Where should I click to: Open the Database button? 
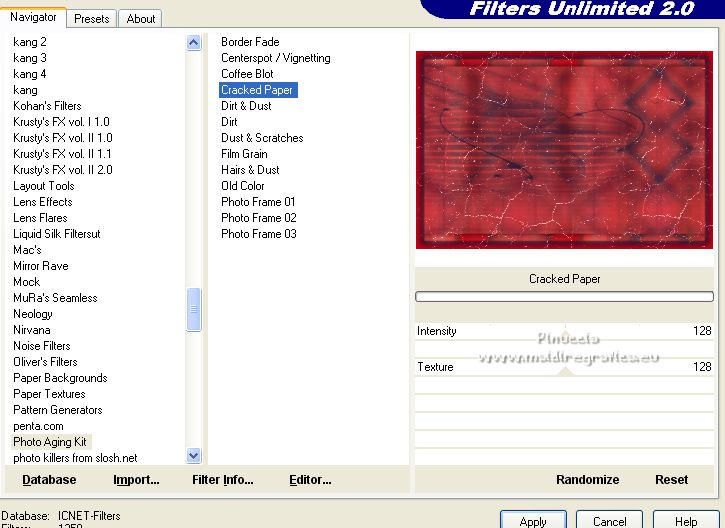[x=49, y=480]
